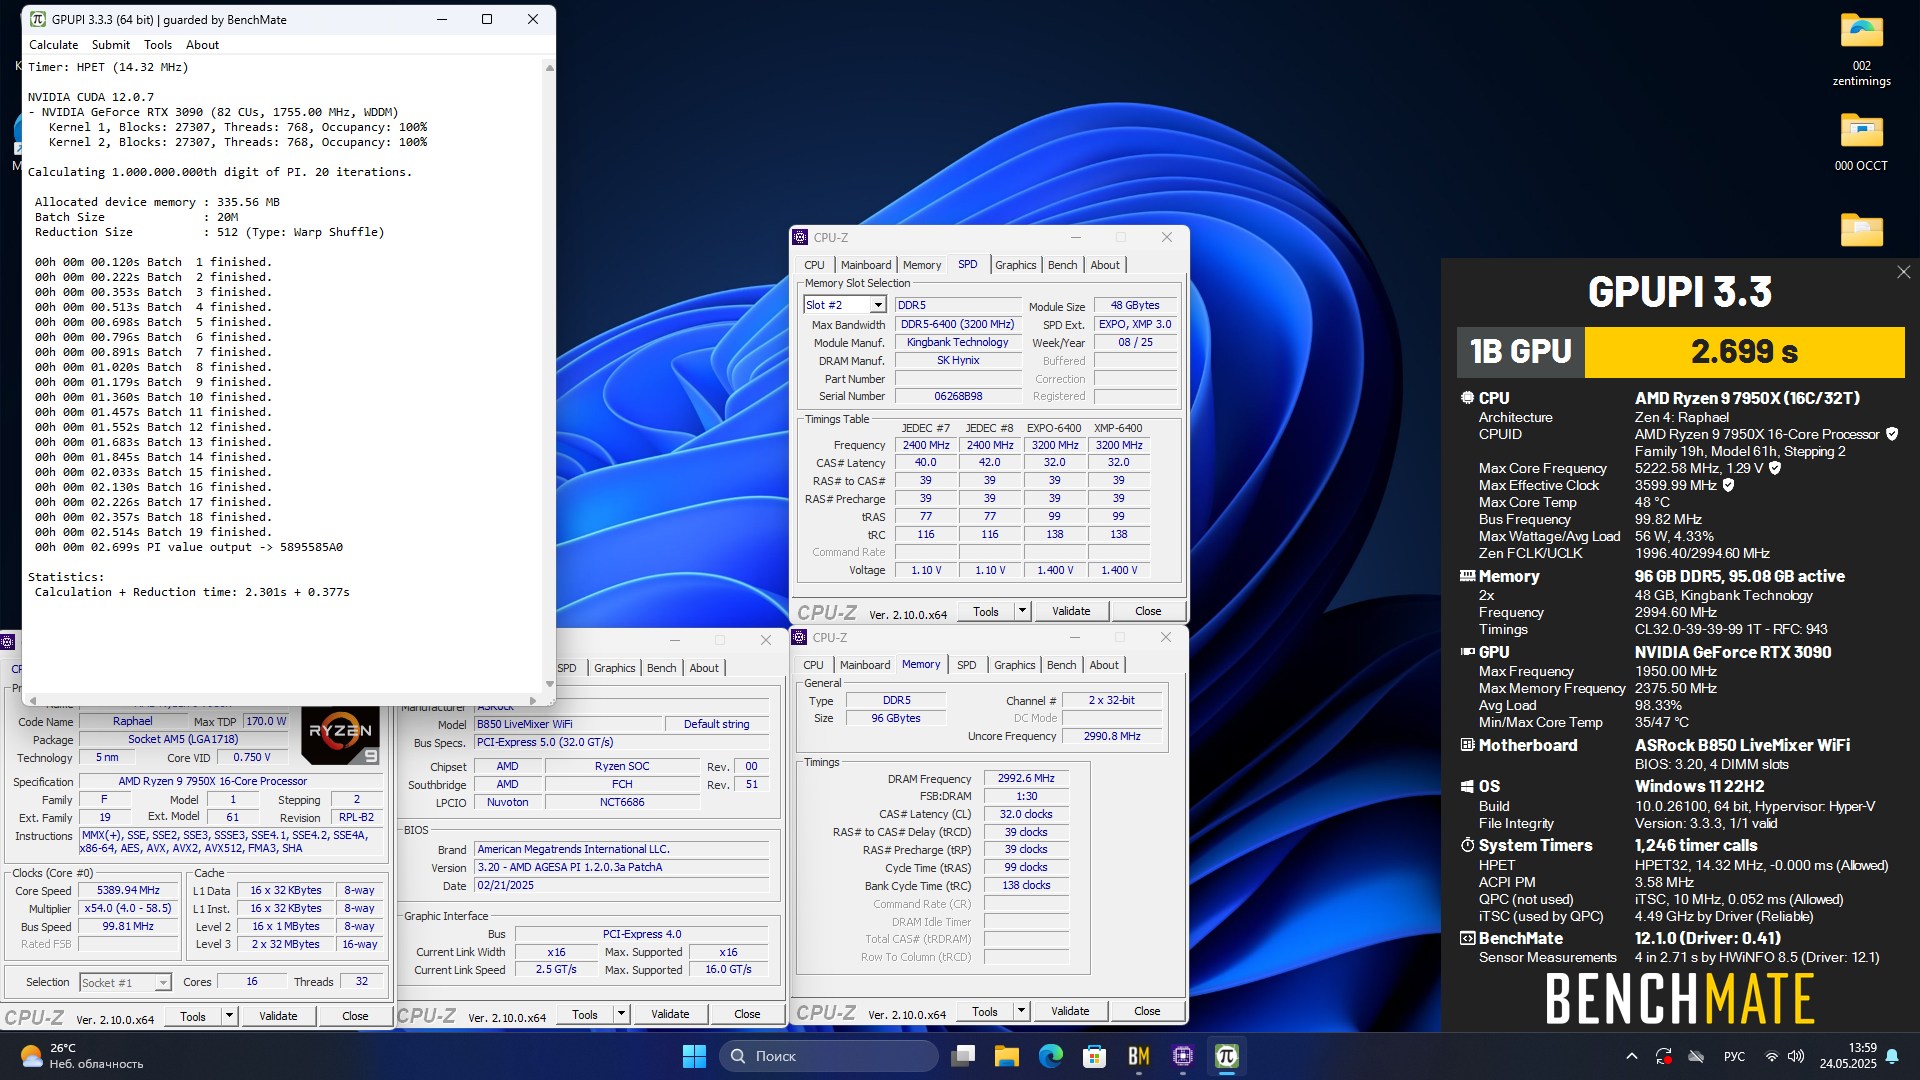Open Microsoft Edge from the taskbar
The width and height of the screenshot is (1920, 1080).
pyautogui.click(x=1051, y=1056)
